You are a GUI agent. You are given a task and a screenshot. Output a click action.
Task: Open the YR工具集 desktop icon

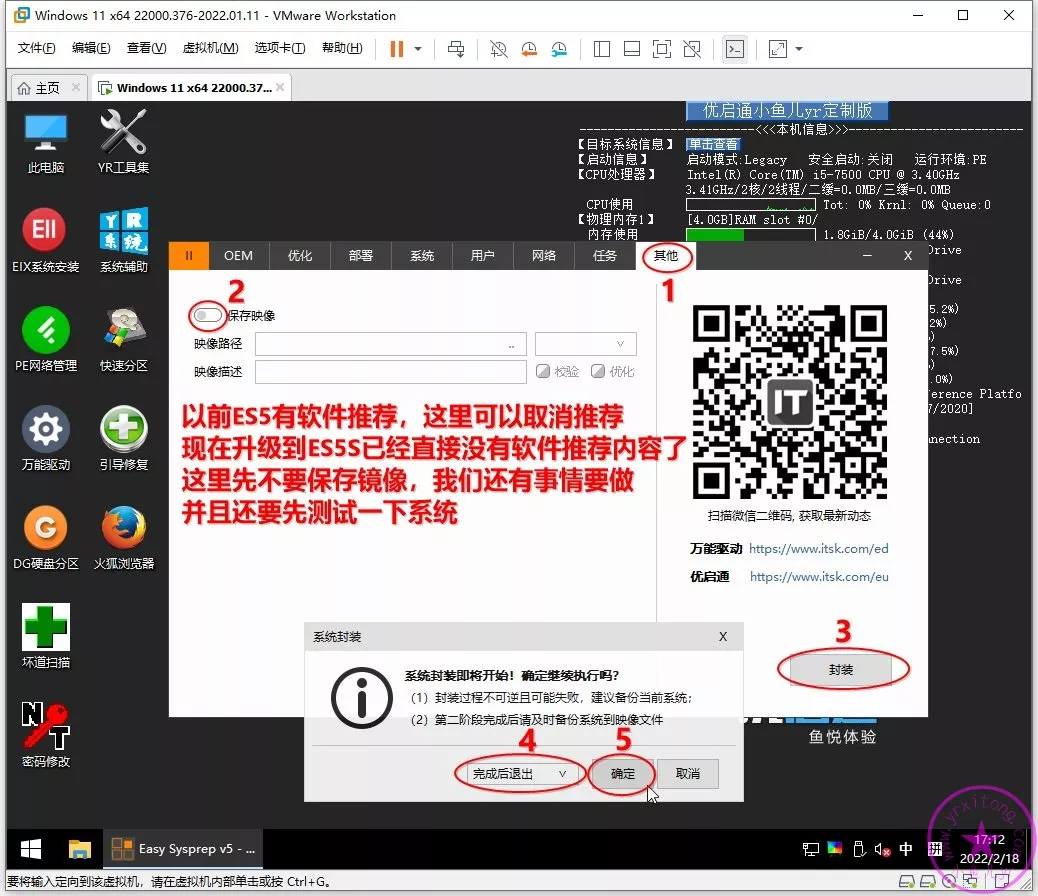pos(123,134)
